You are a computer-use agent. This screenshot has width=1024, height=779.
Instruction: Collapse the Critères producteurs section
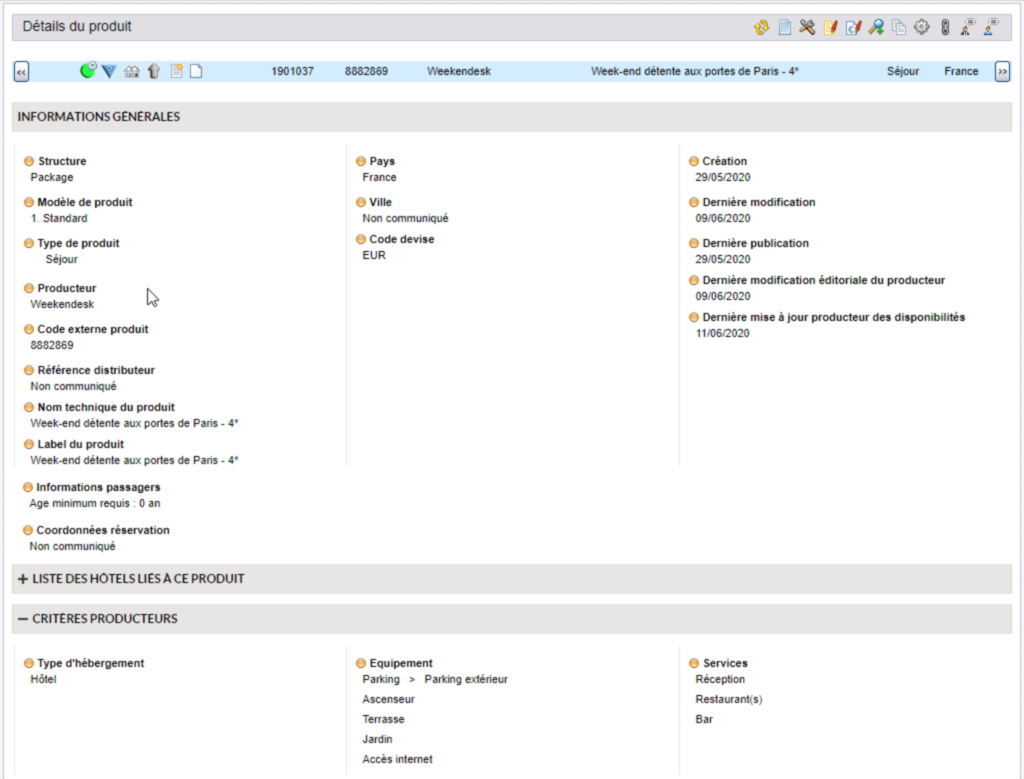coord(23,619)
